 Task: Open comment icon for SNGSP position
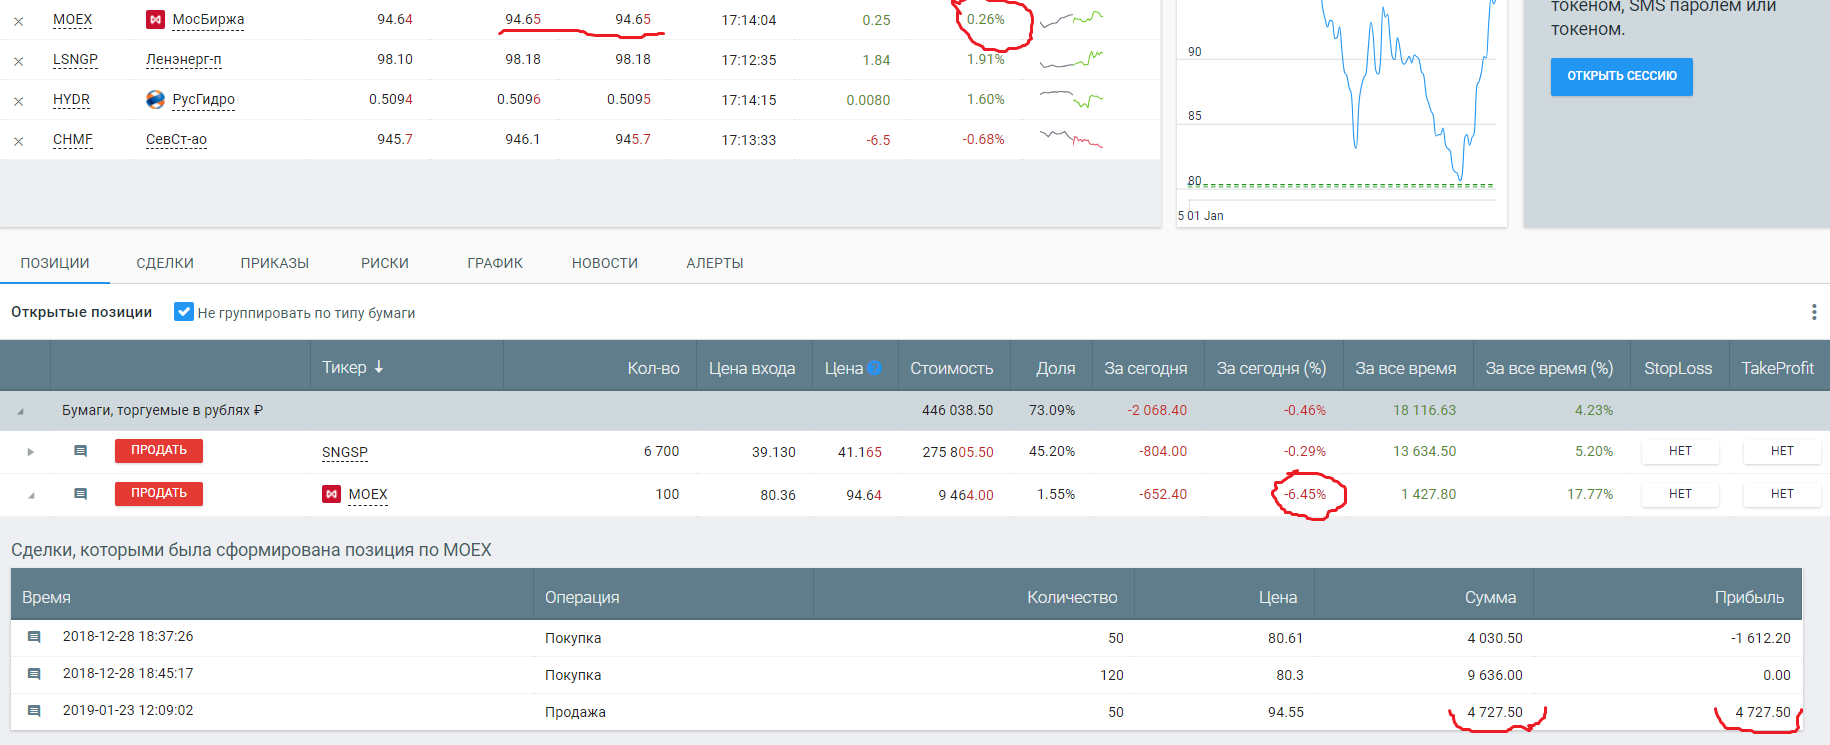click(x=81, y=451)
